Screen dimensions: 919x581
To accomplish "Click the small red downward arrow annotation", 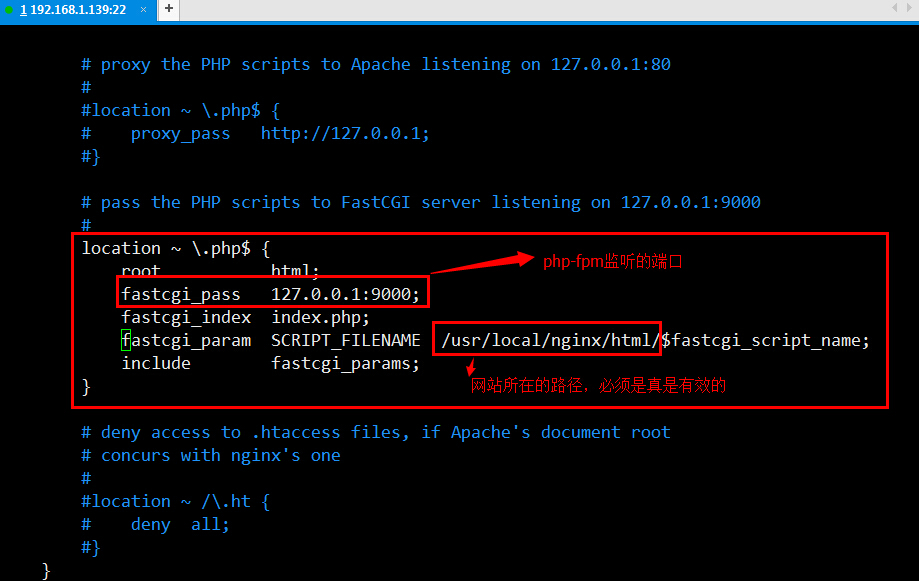I will pos(468,368).
